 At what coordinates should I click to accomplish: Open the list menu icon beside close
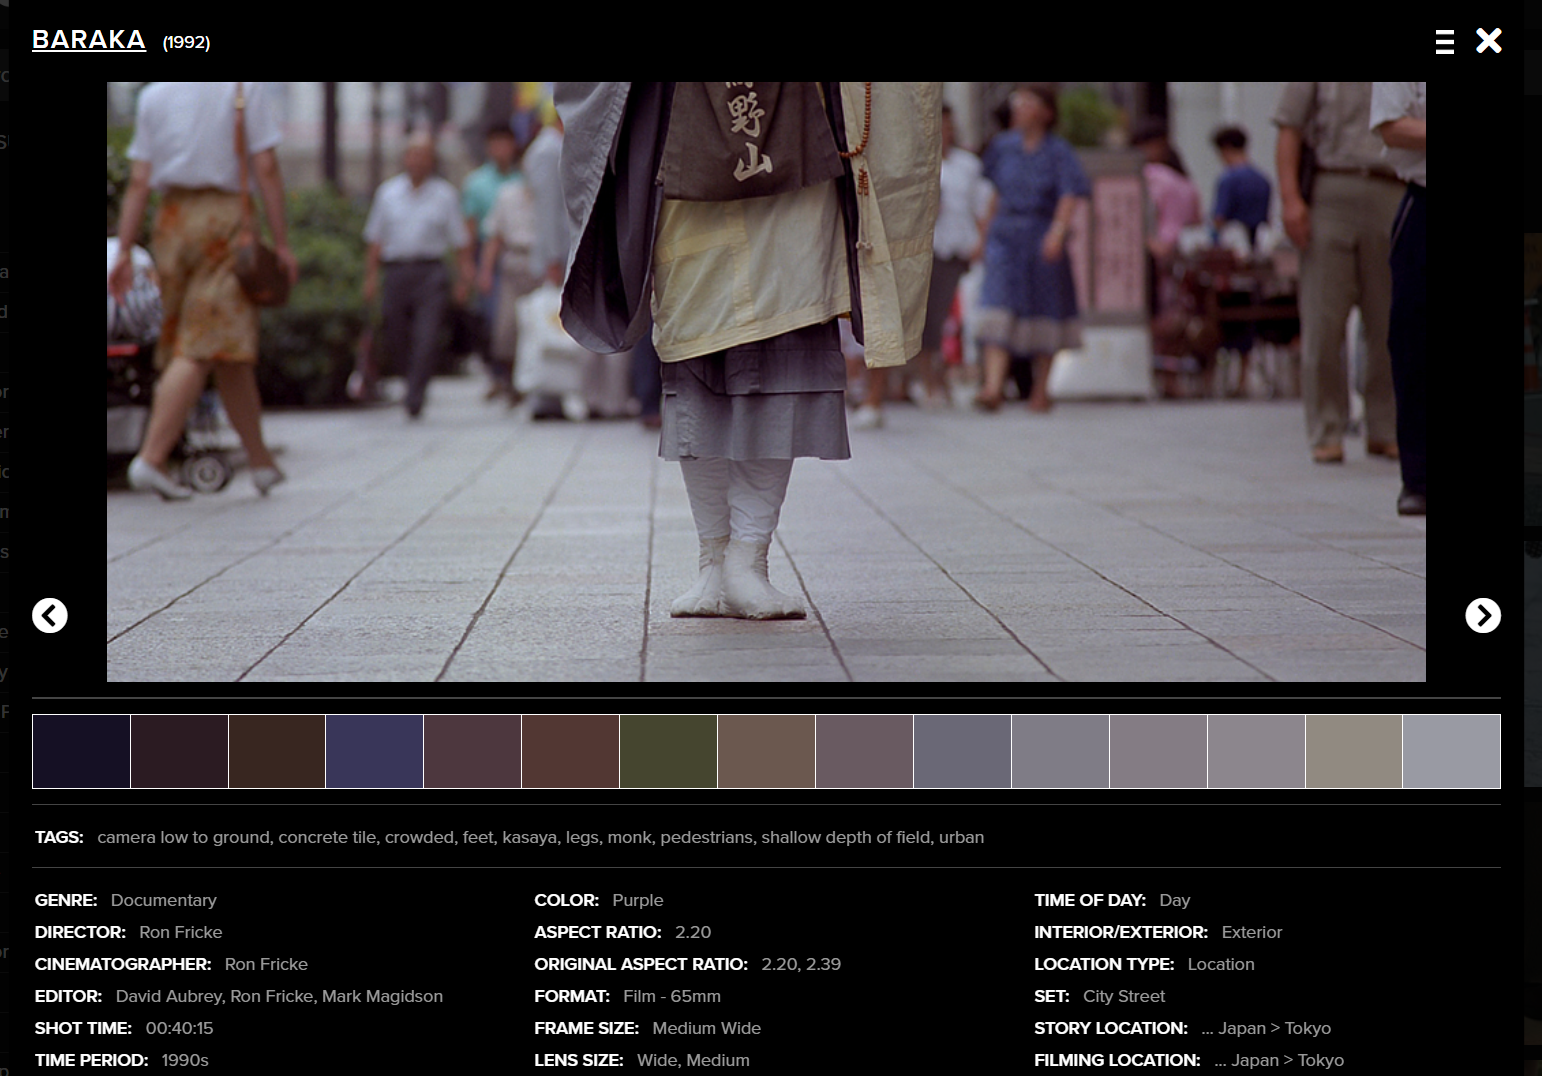pos(1444,41)
